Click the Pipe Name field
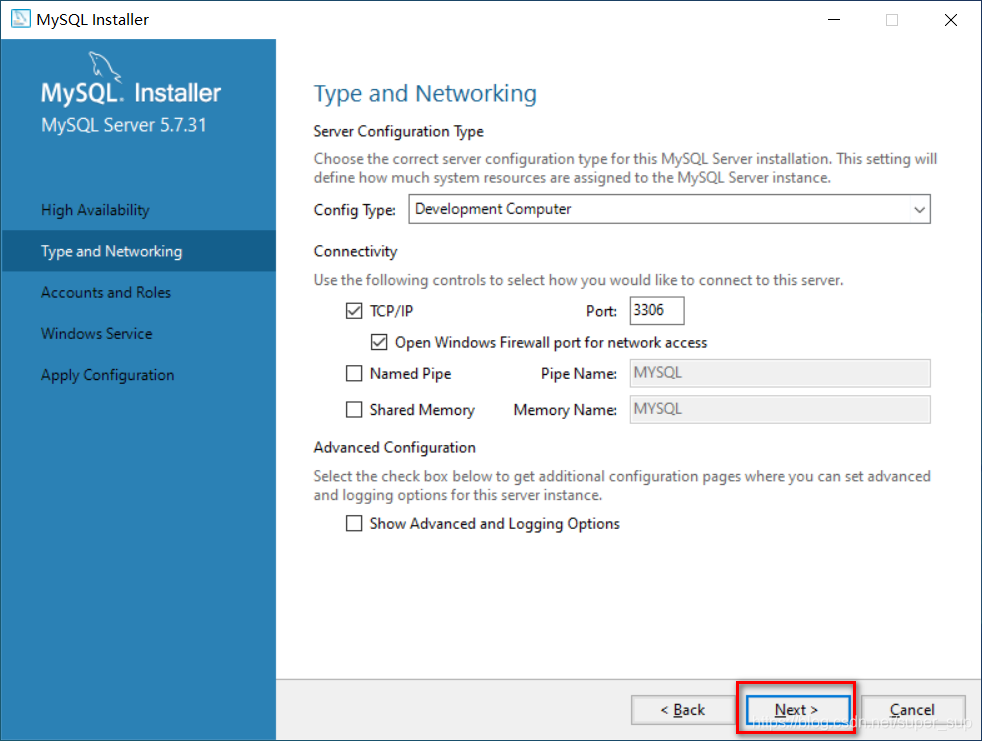This screenshot has height=741, width=982. 780,373
